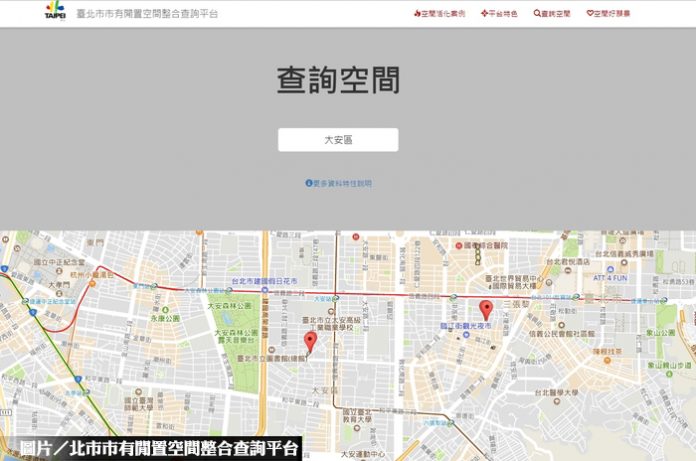Open the magnifier 查詢空間 menu item
This screenshot has width=696, height=461.
pos(552,14)
